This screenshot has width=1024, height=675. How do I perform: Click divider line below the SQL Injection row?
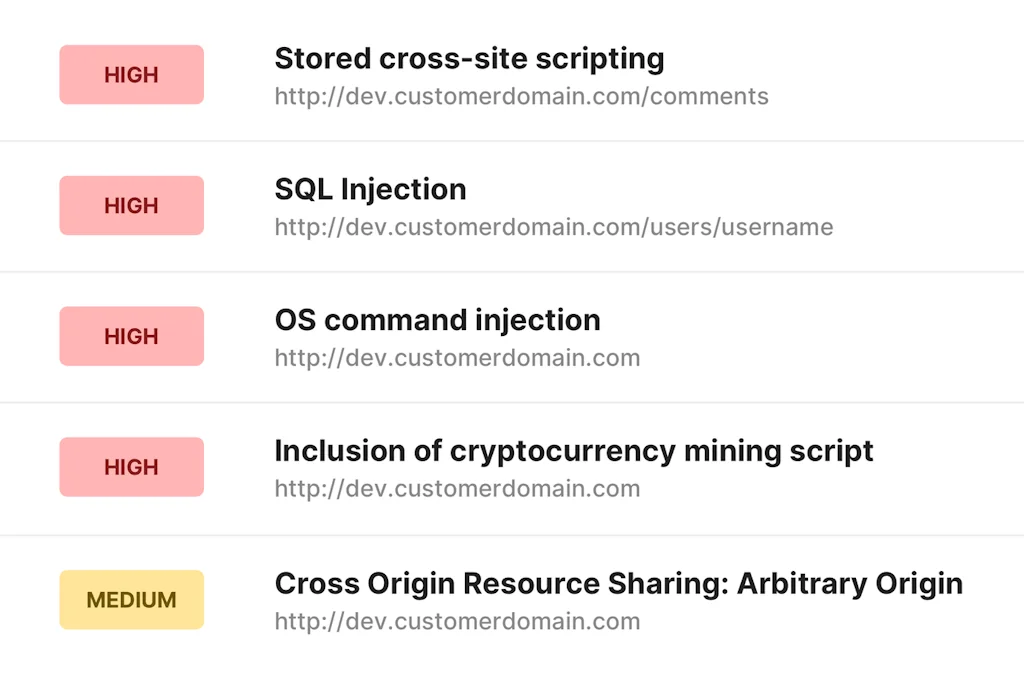pos(512,271)
